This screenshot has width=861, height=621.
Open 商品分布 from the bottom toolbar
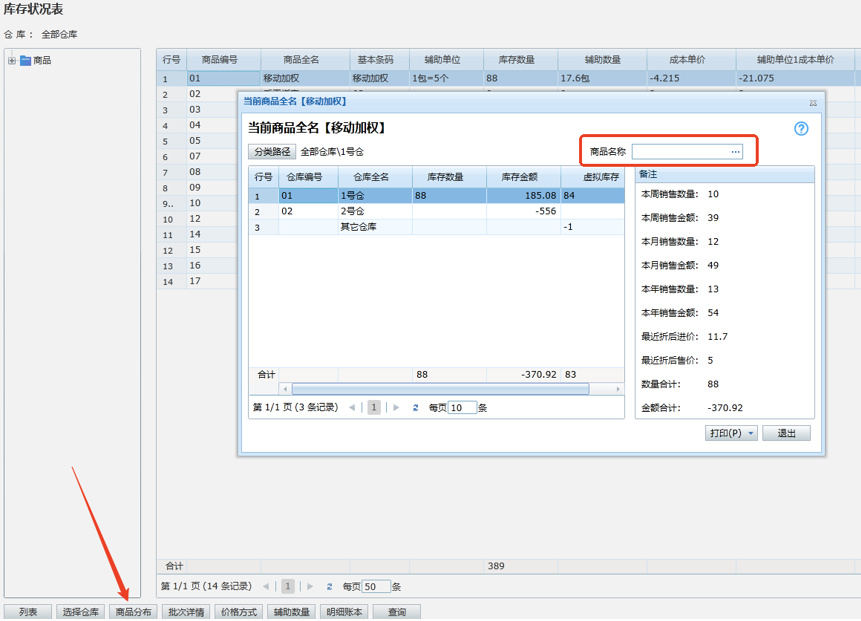point(133,612)
